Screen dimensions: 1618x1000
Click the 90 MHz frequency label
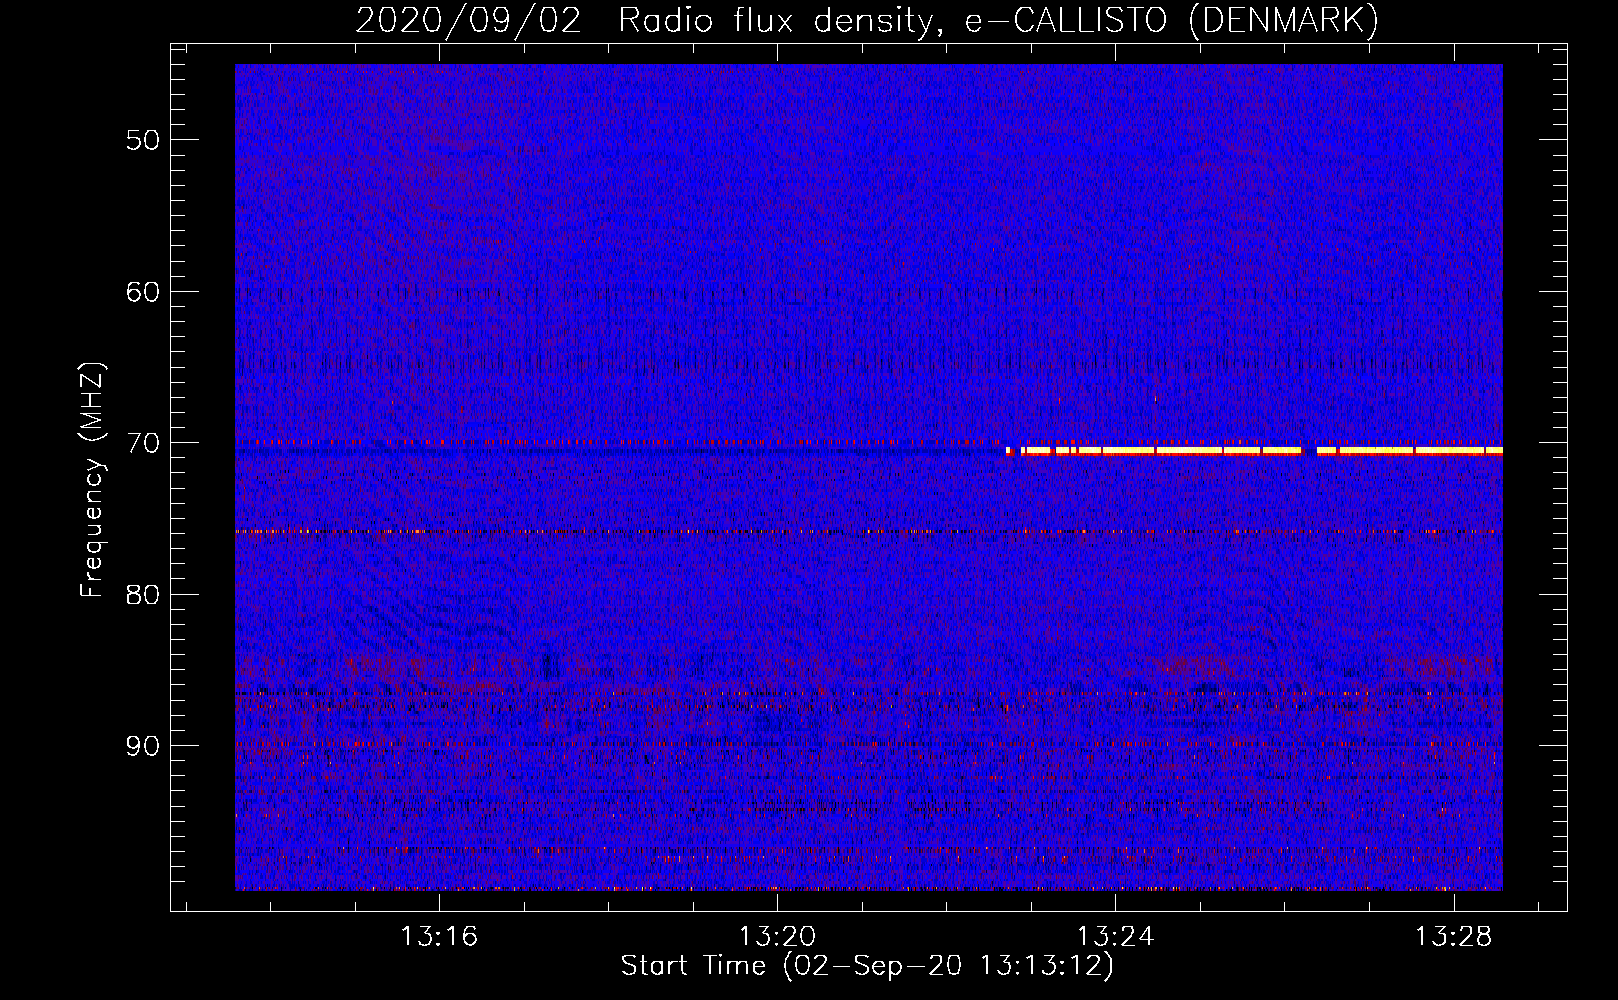pyautogui.click(x=143, y=746)
